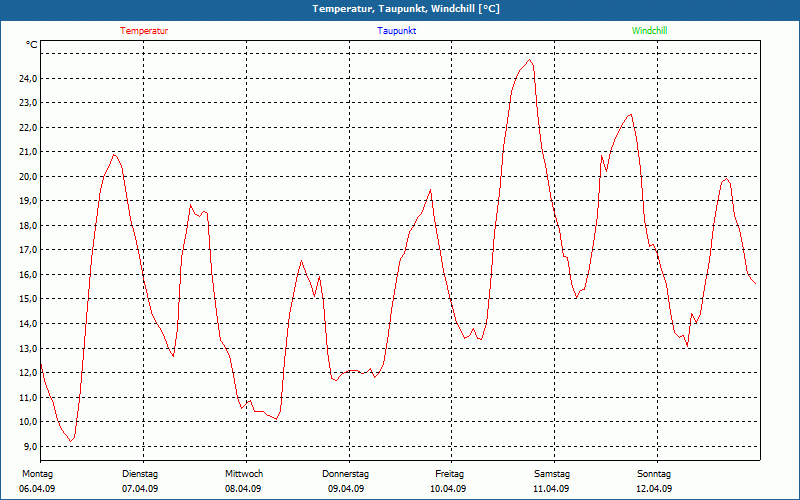Click the Montag day label
This screenshot has height=500, width=800.
[37, 474]
